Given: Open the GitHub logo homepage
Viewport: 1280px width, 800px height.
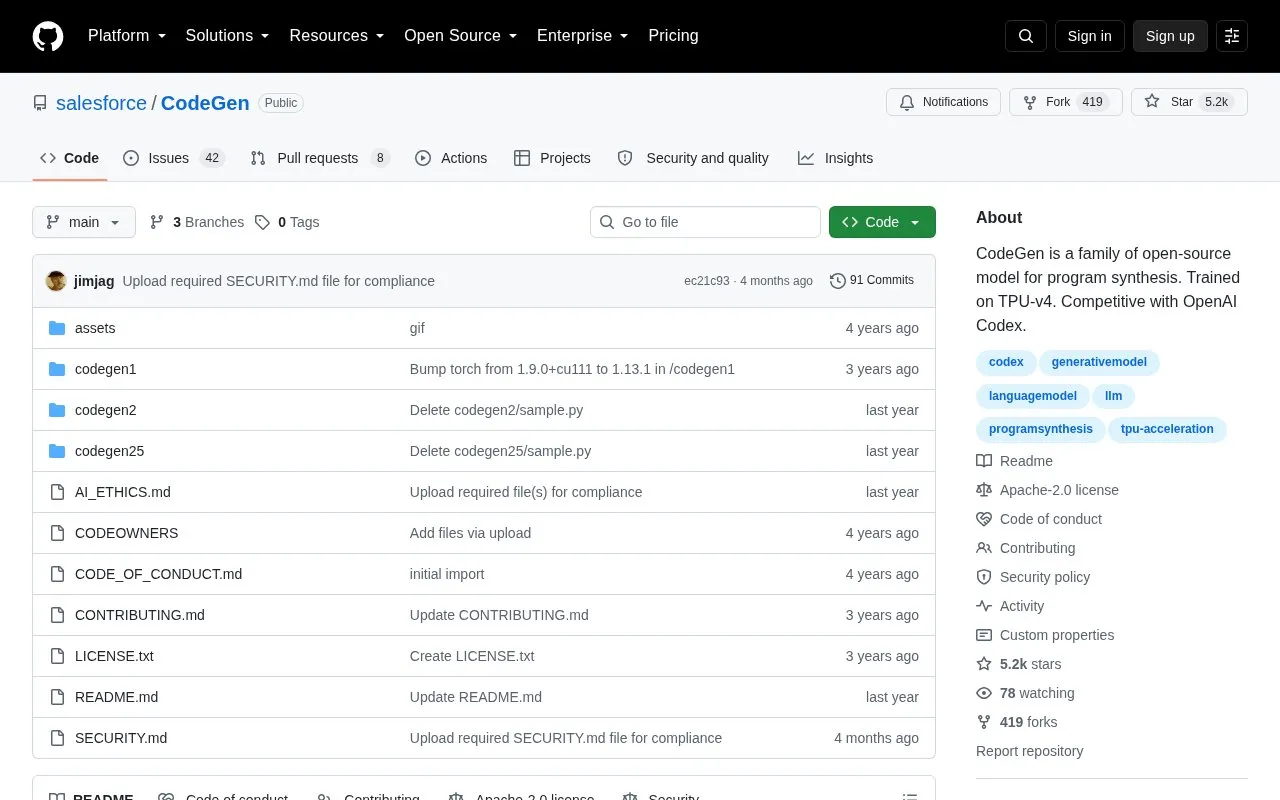Looking at the screenshot, I should click(x=48, y=36).
